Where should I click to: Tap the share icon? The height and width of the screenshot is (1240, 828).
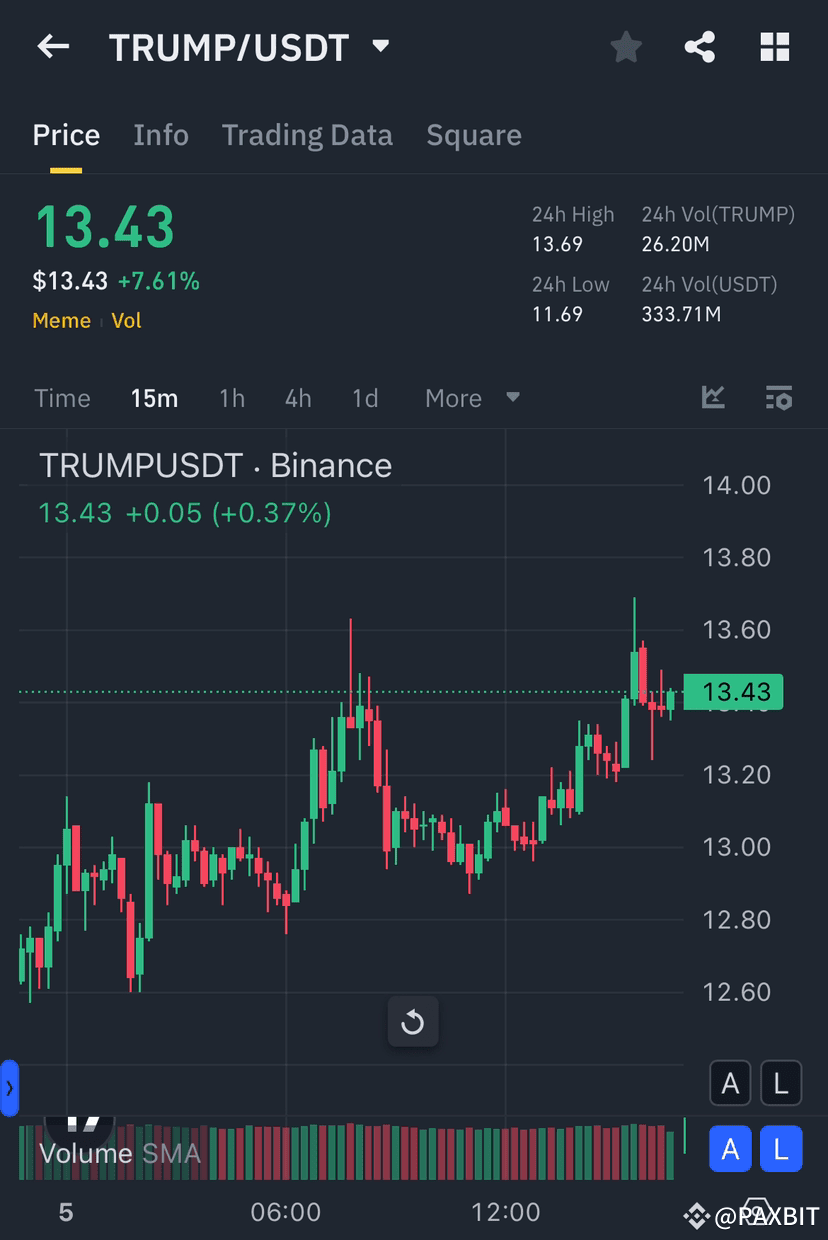[x=700, y=46]
